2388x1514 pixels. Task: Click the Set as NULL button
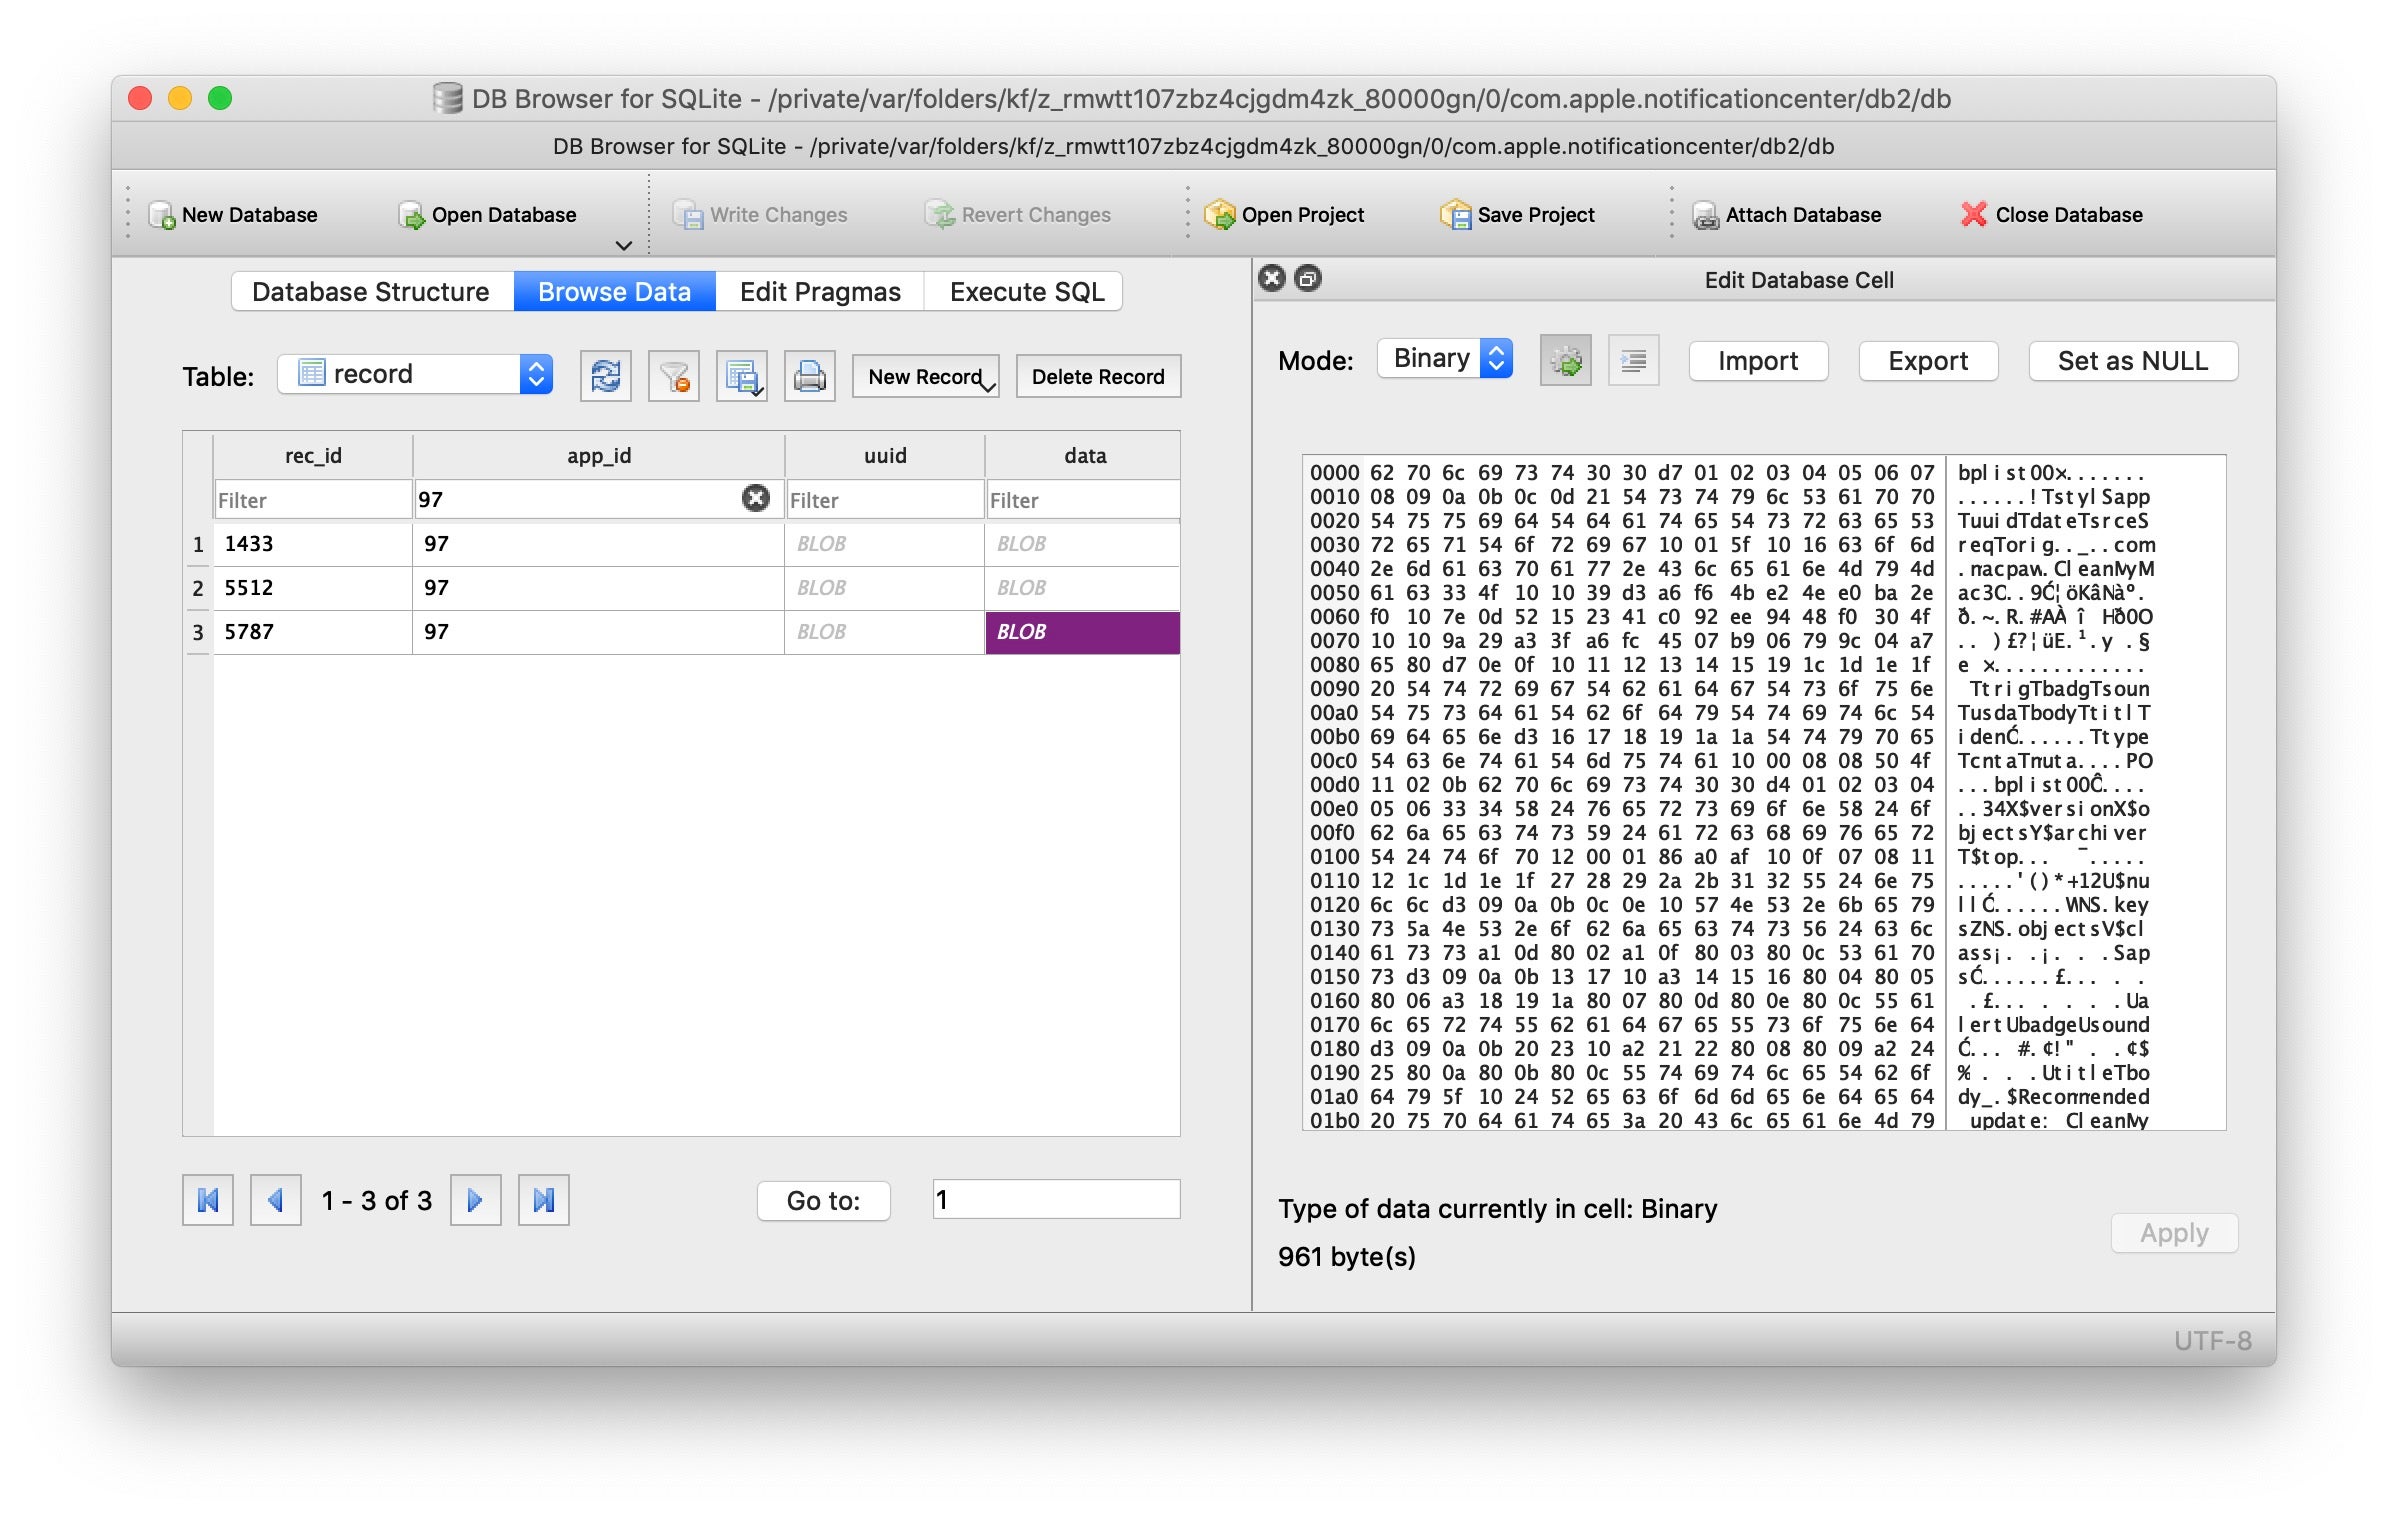2132,360
